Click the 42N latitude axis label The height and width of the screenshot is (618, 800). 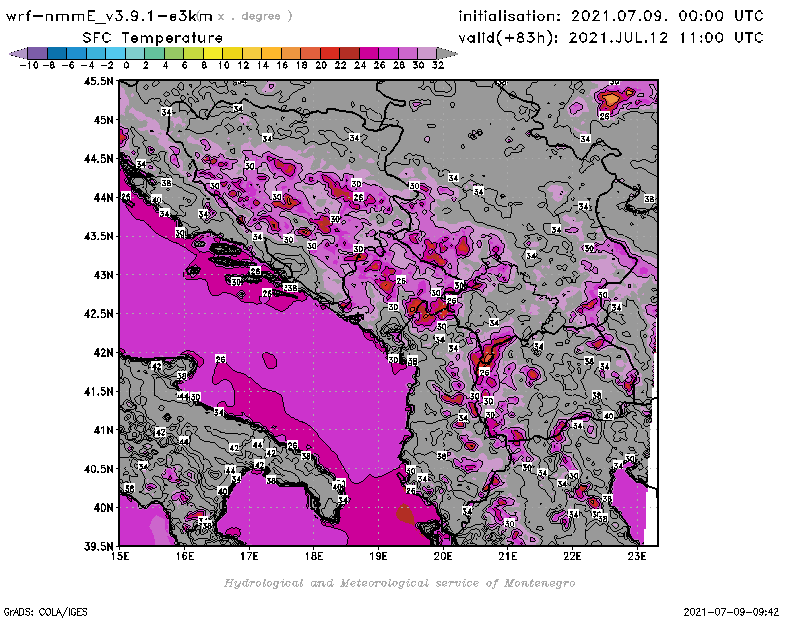101,352
